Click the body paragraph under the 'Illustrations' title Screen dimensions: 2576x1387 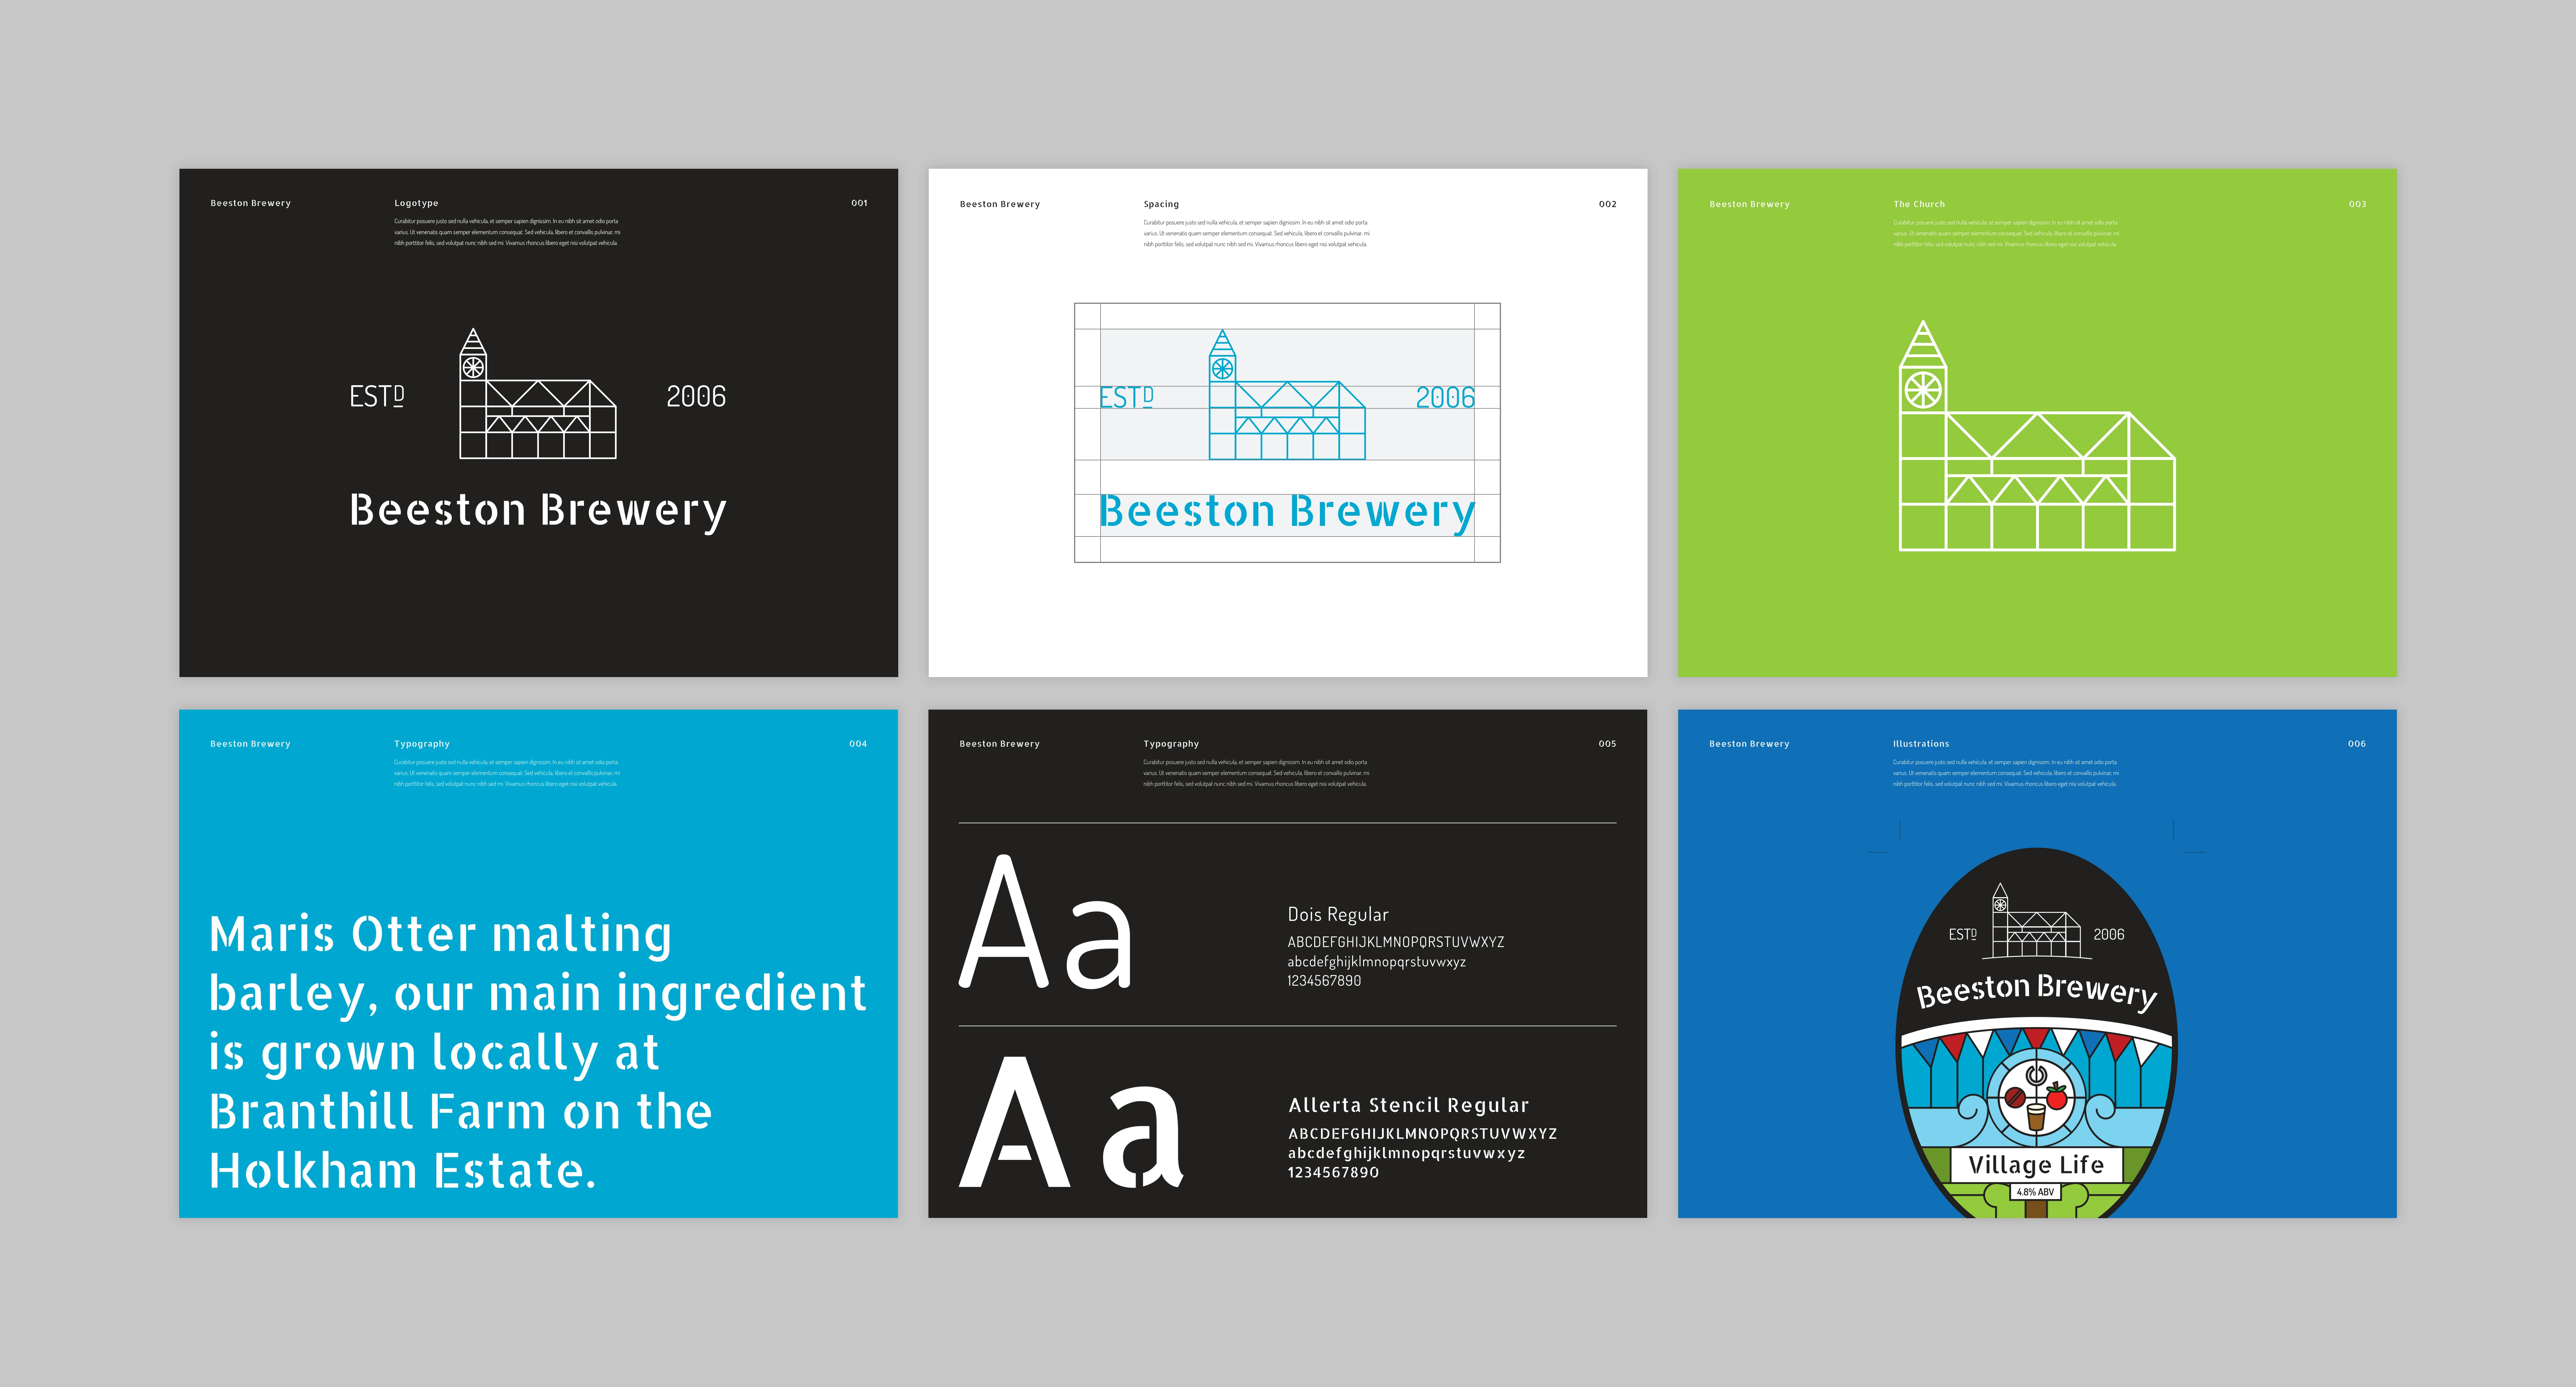tap(2006, 773)
